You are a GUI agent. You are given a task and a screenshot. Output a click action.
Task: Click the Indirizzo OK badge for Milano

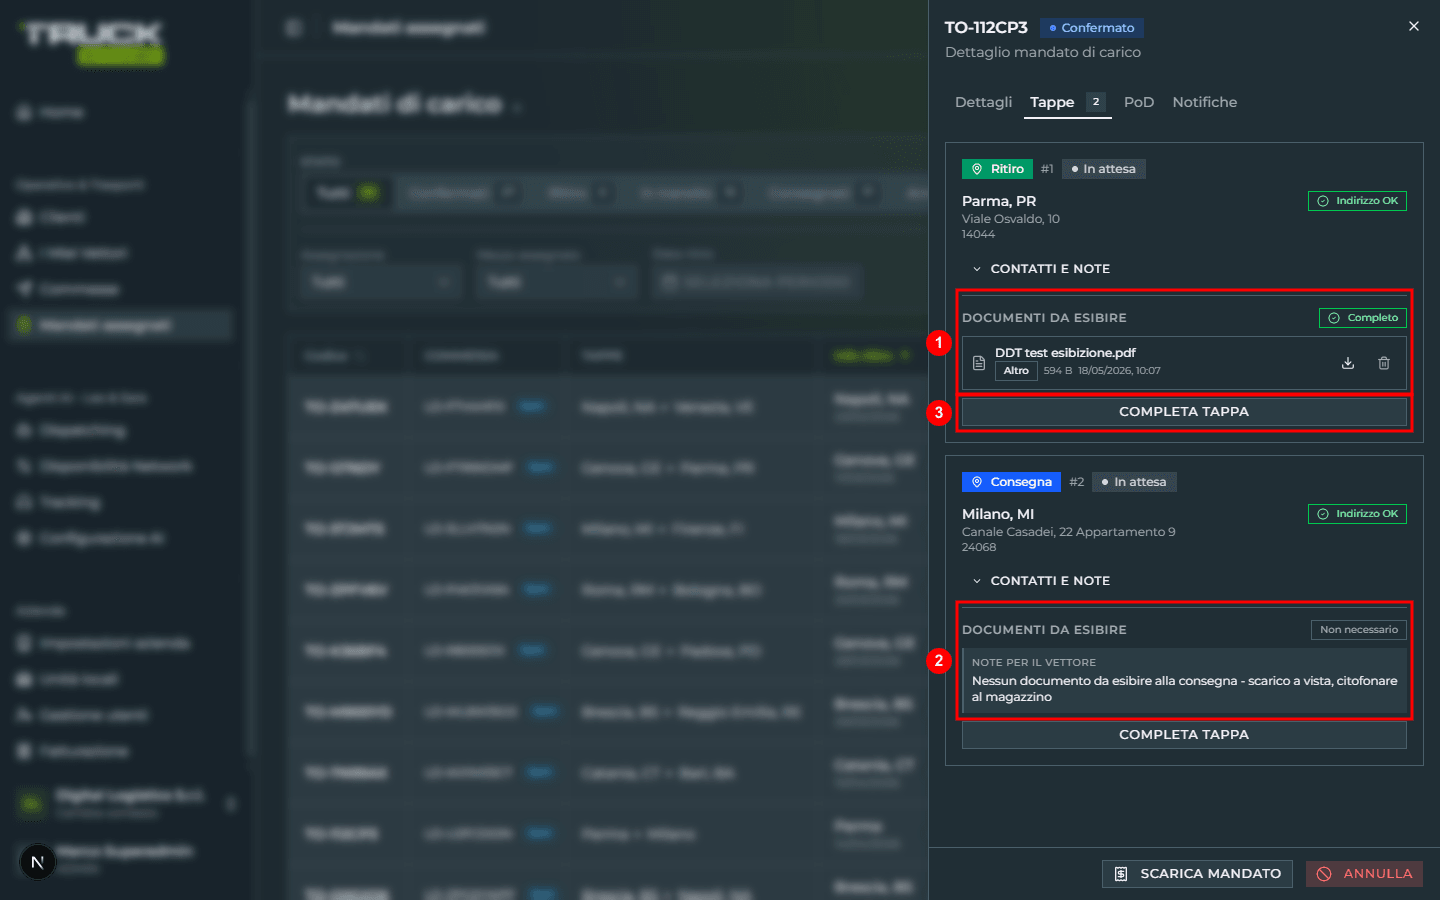tap(1357, 514)
